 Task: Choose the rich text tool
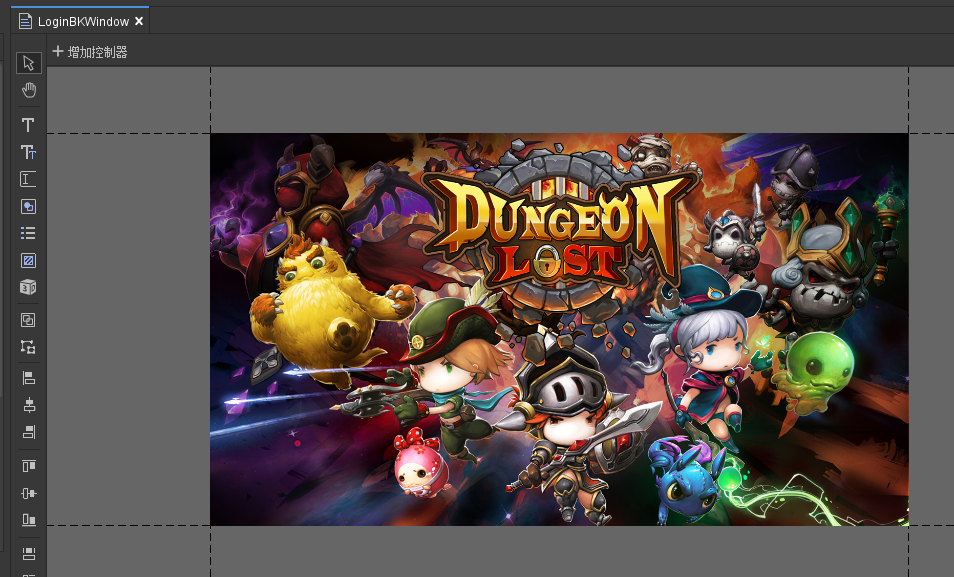click(29, 152)
